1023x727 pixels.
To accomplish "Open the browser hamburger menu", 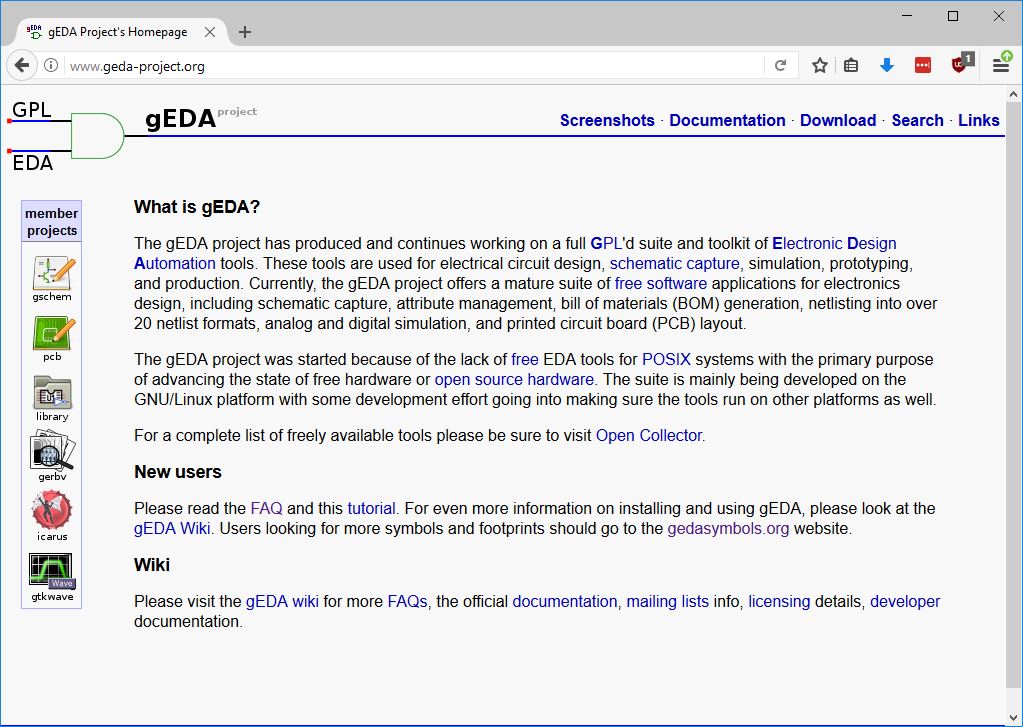I will 1001,64.
